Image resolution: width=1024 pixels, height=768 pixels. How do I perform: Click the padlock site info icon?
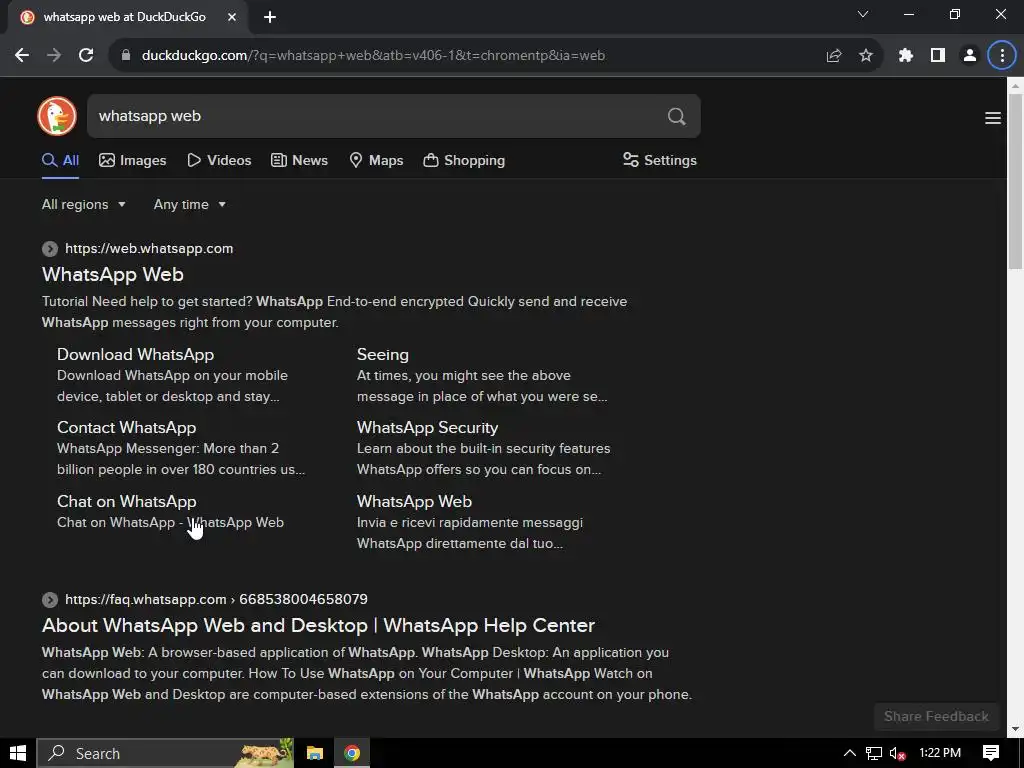click(x=126, y=56)
